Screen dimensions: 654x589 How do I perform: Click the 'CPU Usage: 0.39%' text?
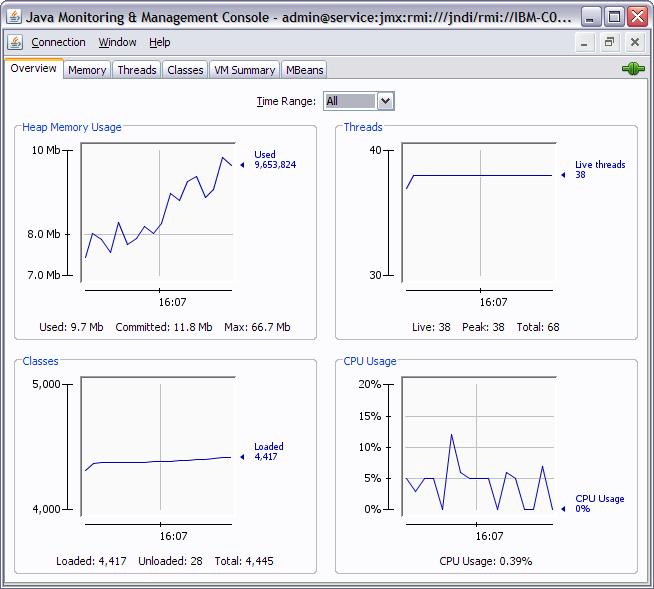[485, 561]
